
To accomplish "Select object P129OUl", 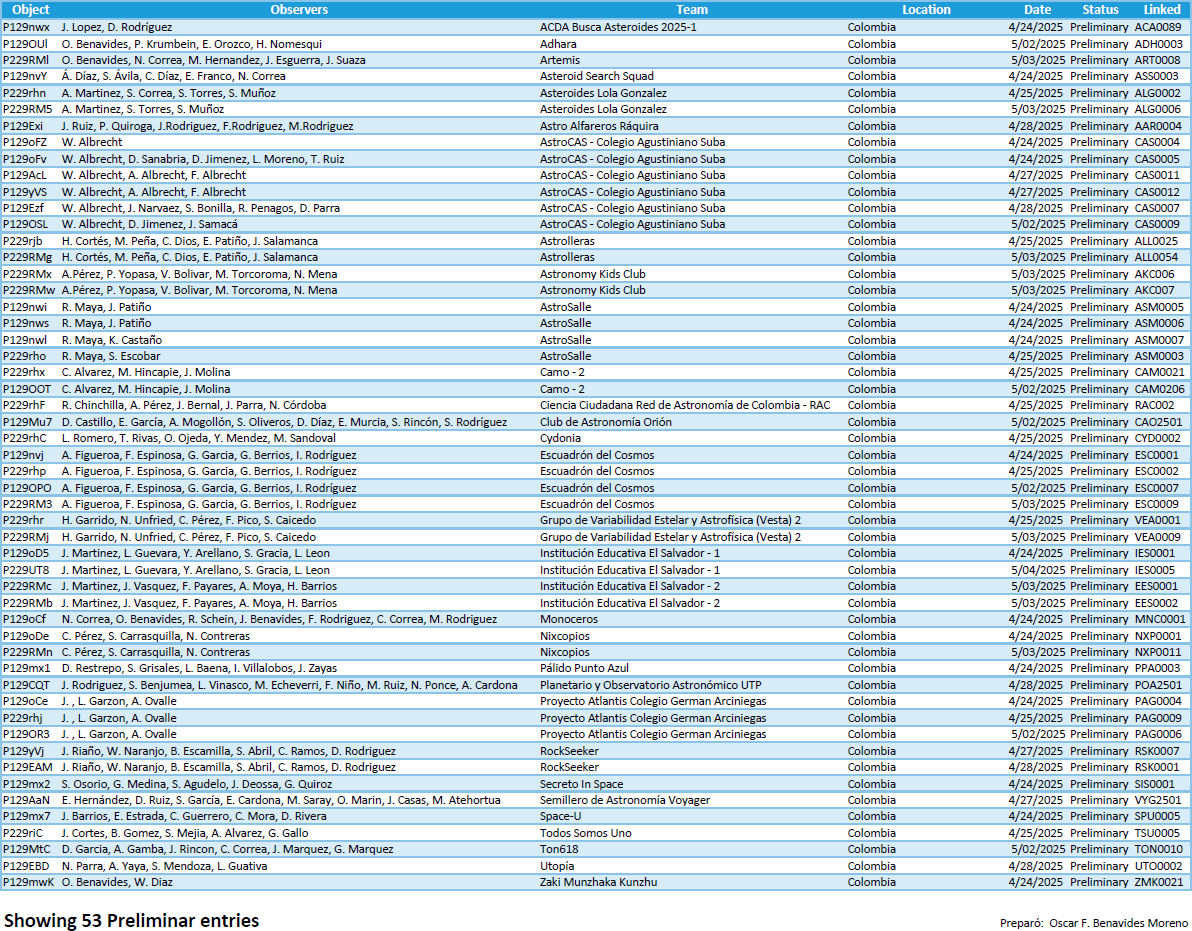I will point(25,44).
